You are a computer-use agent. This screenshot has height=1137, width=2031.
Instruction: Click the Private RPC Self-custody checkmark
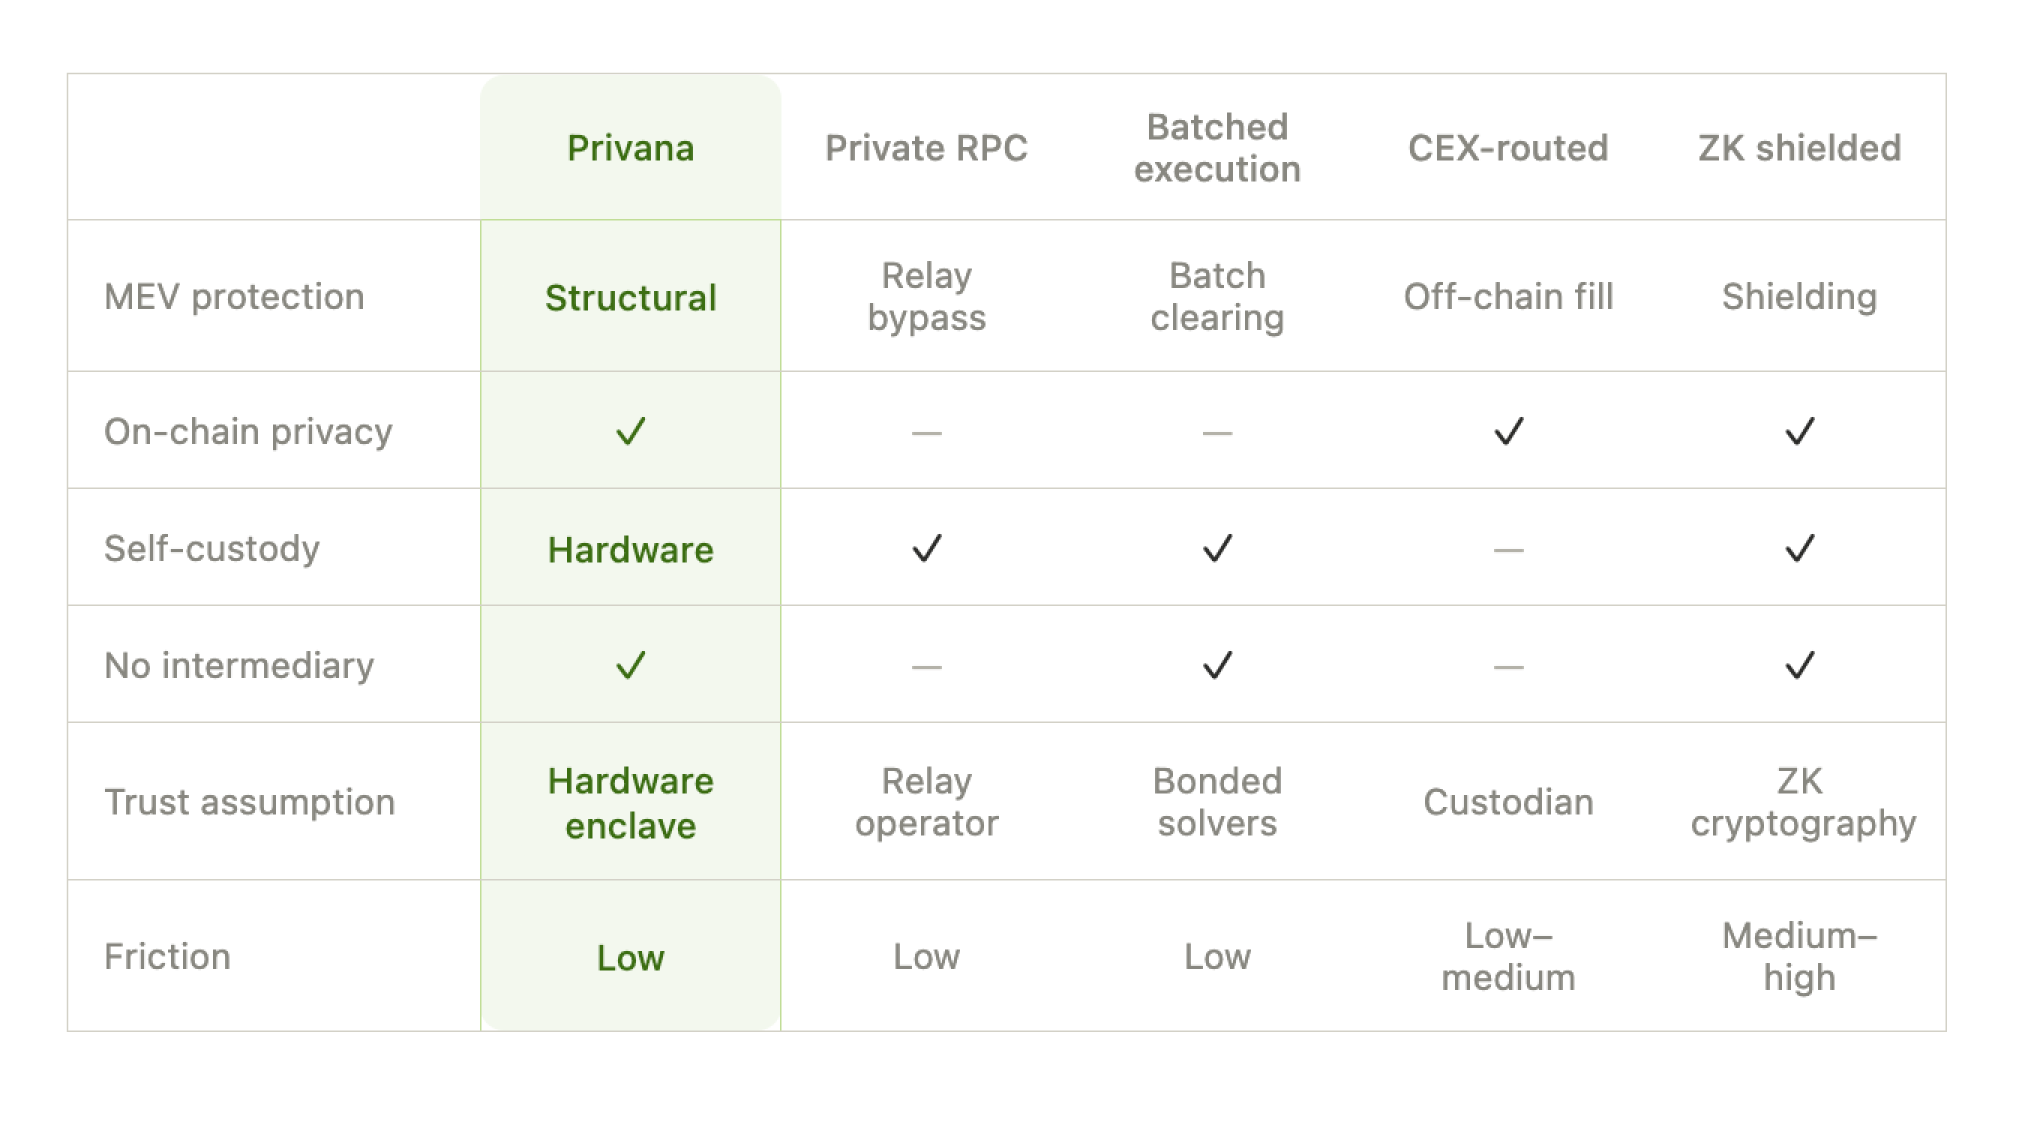click(926, 548)
